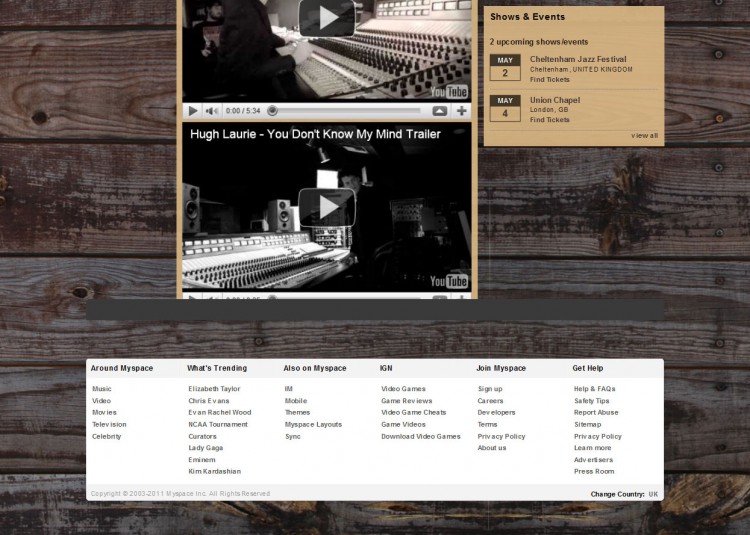Click the MAY 4 date badge
The height and width of the screenshot is (535, 750).
[x=505, y=108]
